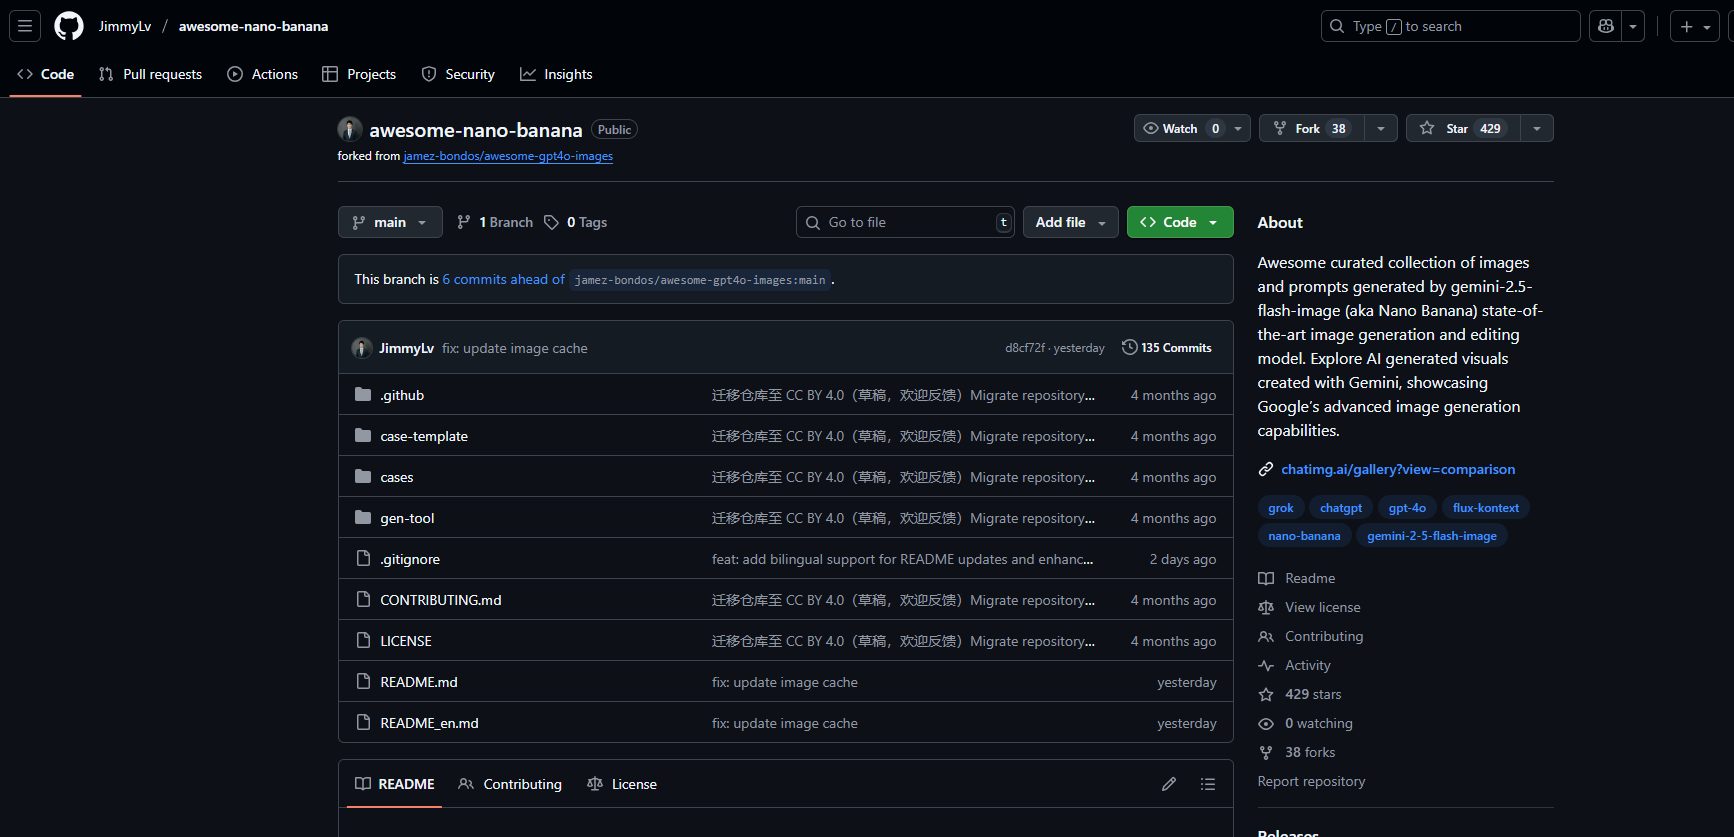The image size is (1734, 837).
Task: Open the CONTRIBUTING.md file
Action: click(x=441, y=600)
